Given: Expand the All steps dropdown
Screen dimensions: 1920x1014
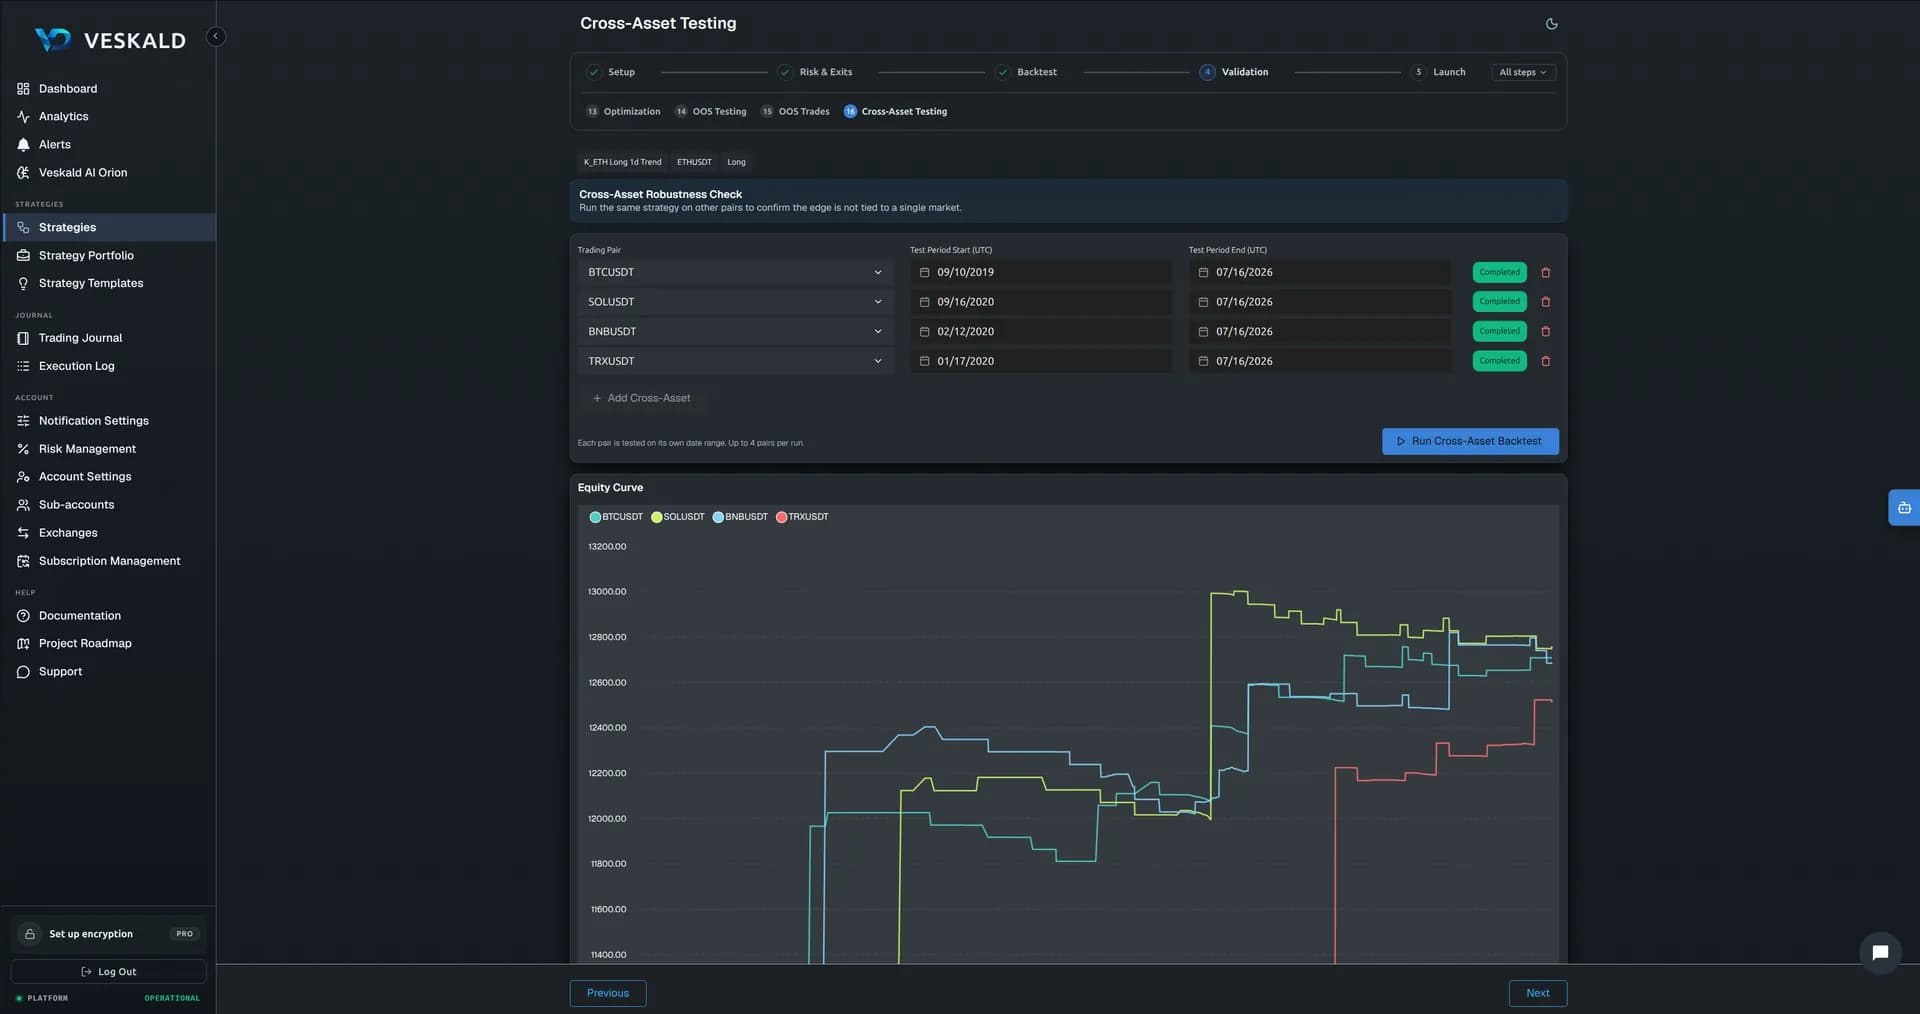Looking at the screenshot, I should point(1523,72).
